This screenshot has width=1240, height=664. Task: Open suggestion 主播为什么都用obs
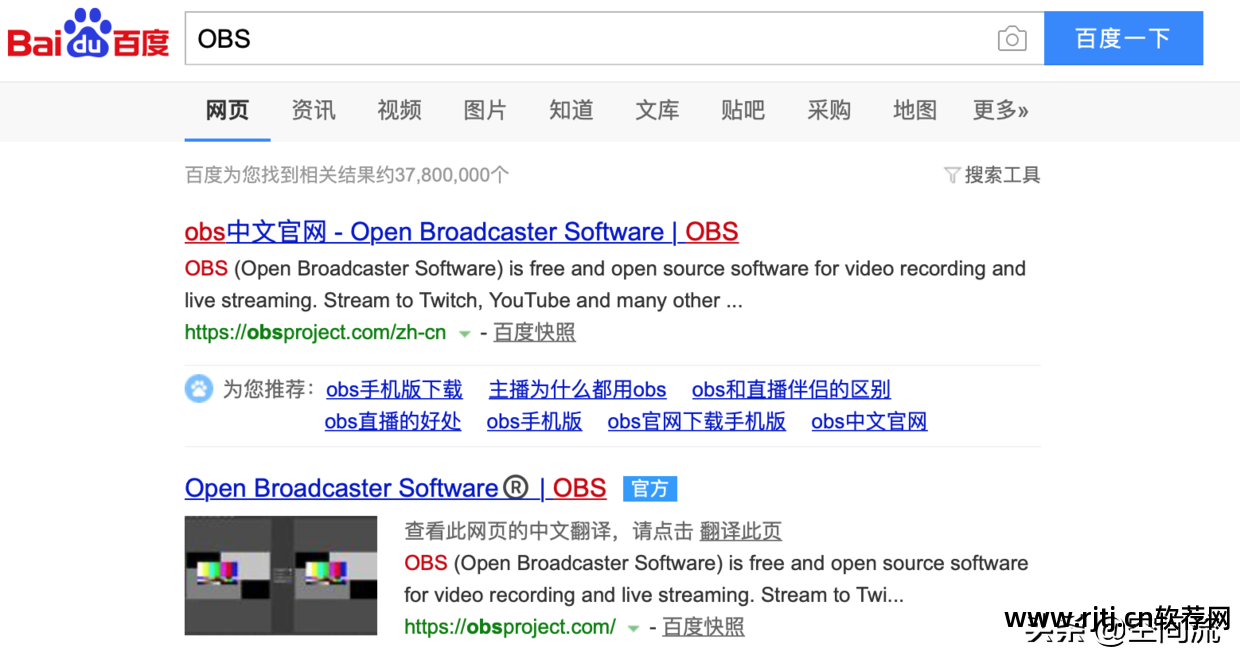577,389
